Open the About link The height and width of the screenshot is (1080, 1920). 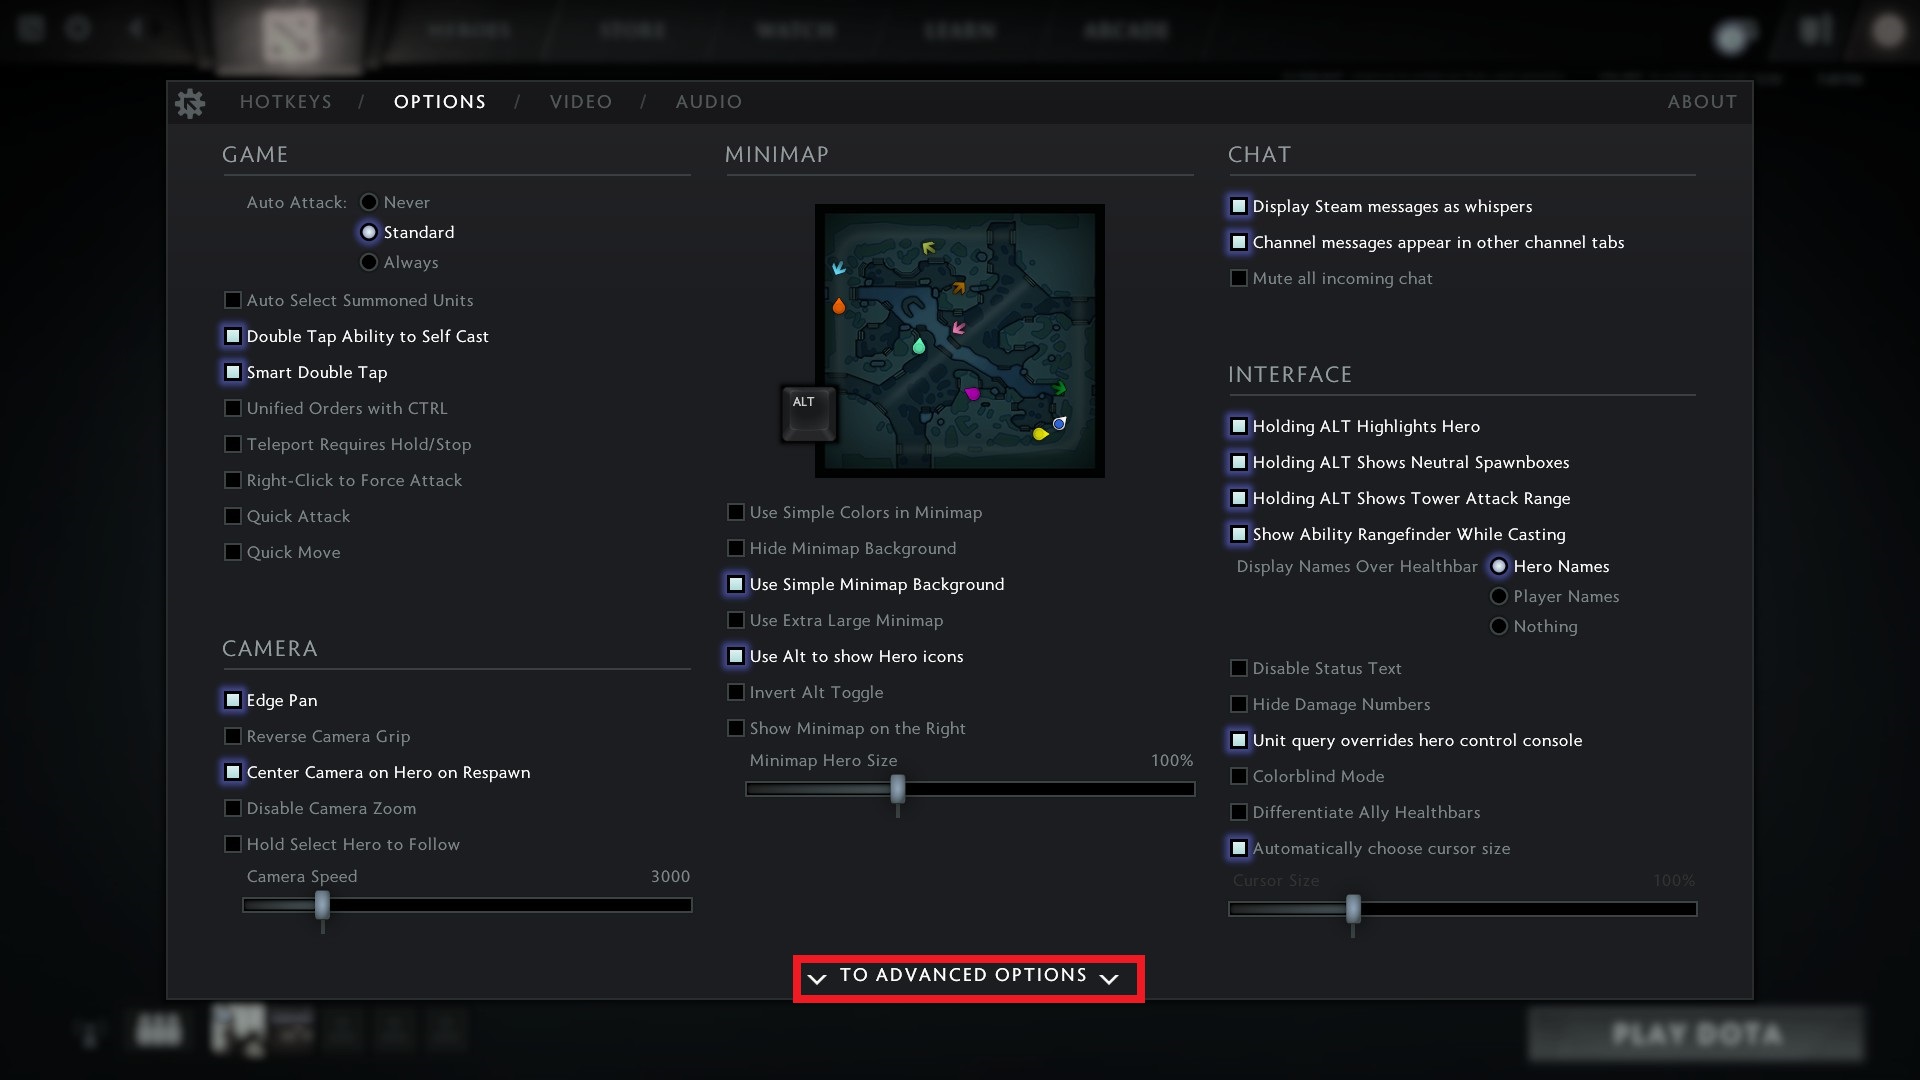[1701, 102]
